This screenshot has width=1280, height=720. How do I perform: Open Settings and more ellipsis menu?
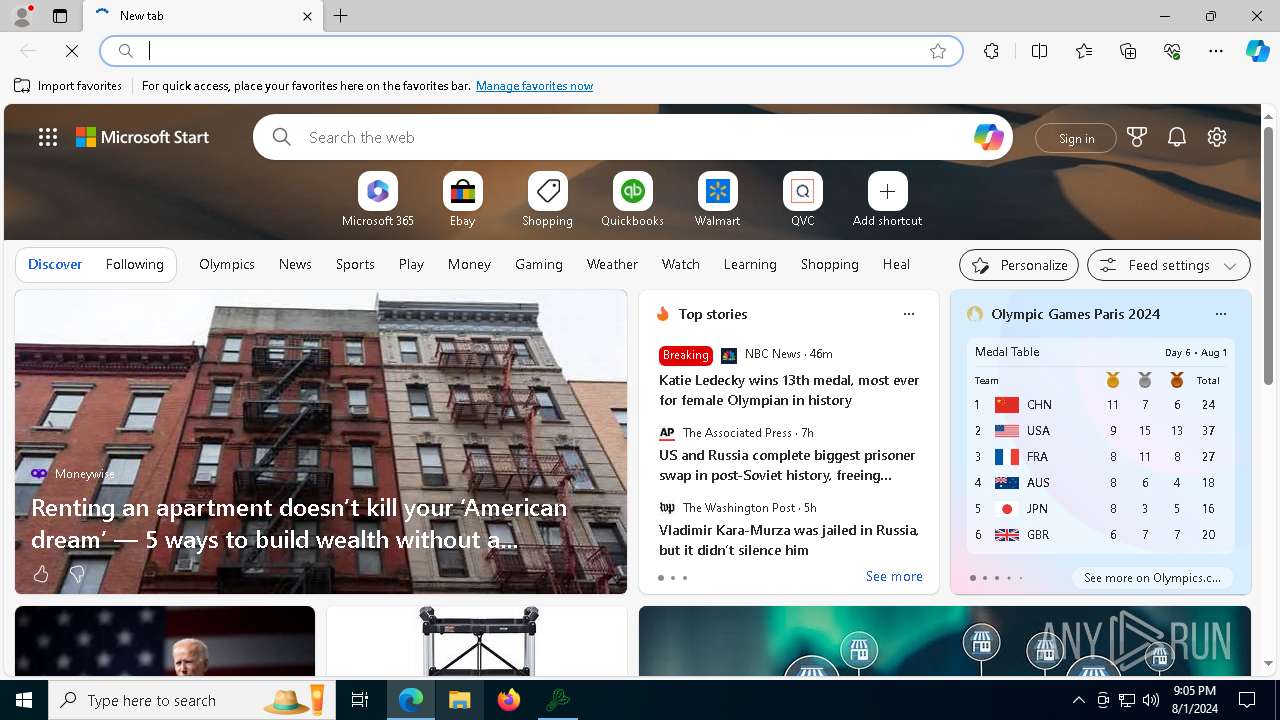(1216, 51)
